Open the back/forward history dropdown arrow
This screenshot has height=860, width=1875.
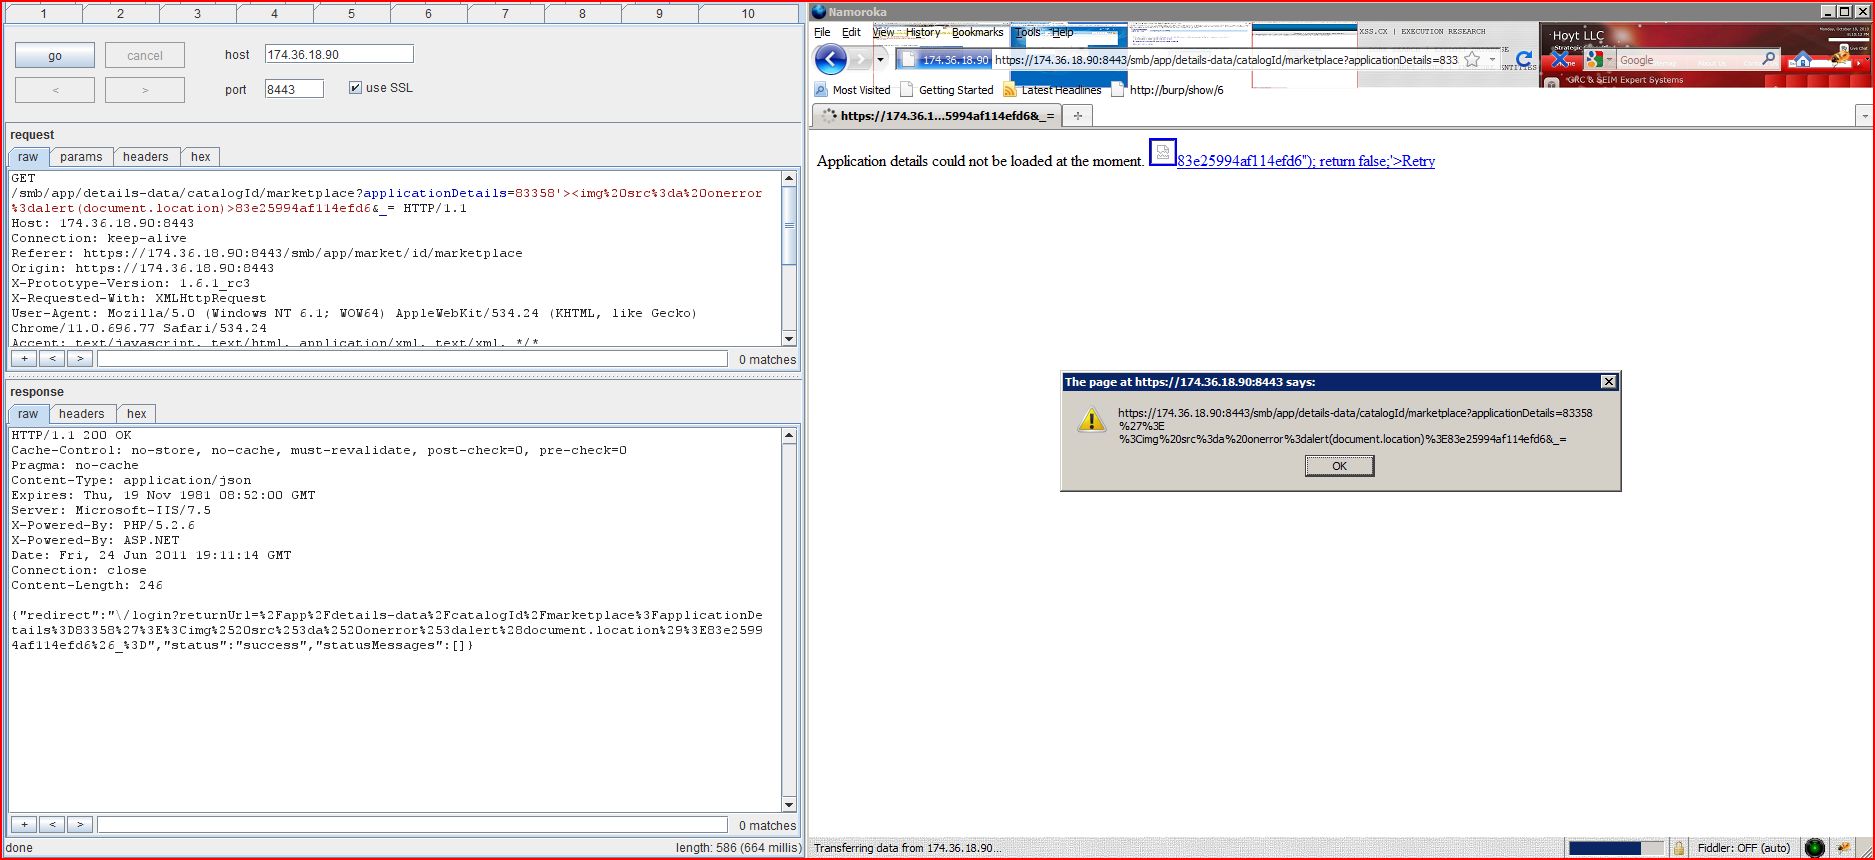880,60
